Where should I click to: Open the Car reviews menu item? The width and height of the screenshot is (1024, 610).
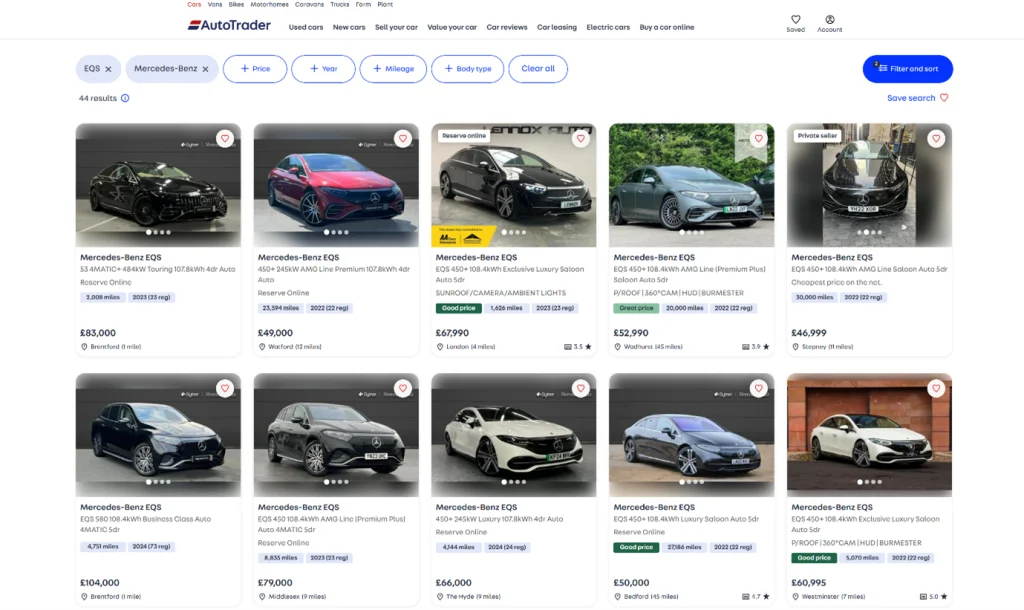click(x=507, y=27)
